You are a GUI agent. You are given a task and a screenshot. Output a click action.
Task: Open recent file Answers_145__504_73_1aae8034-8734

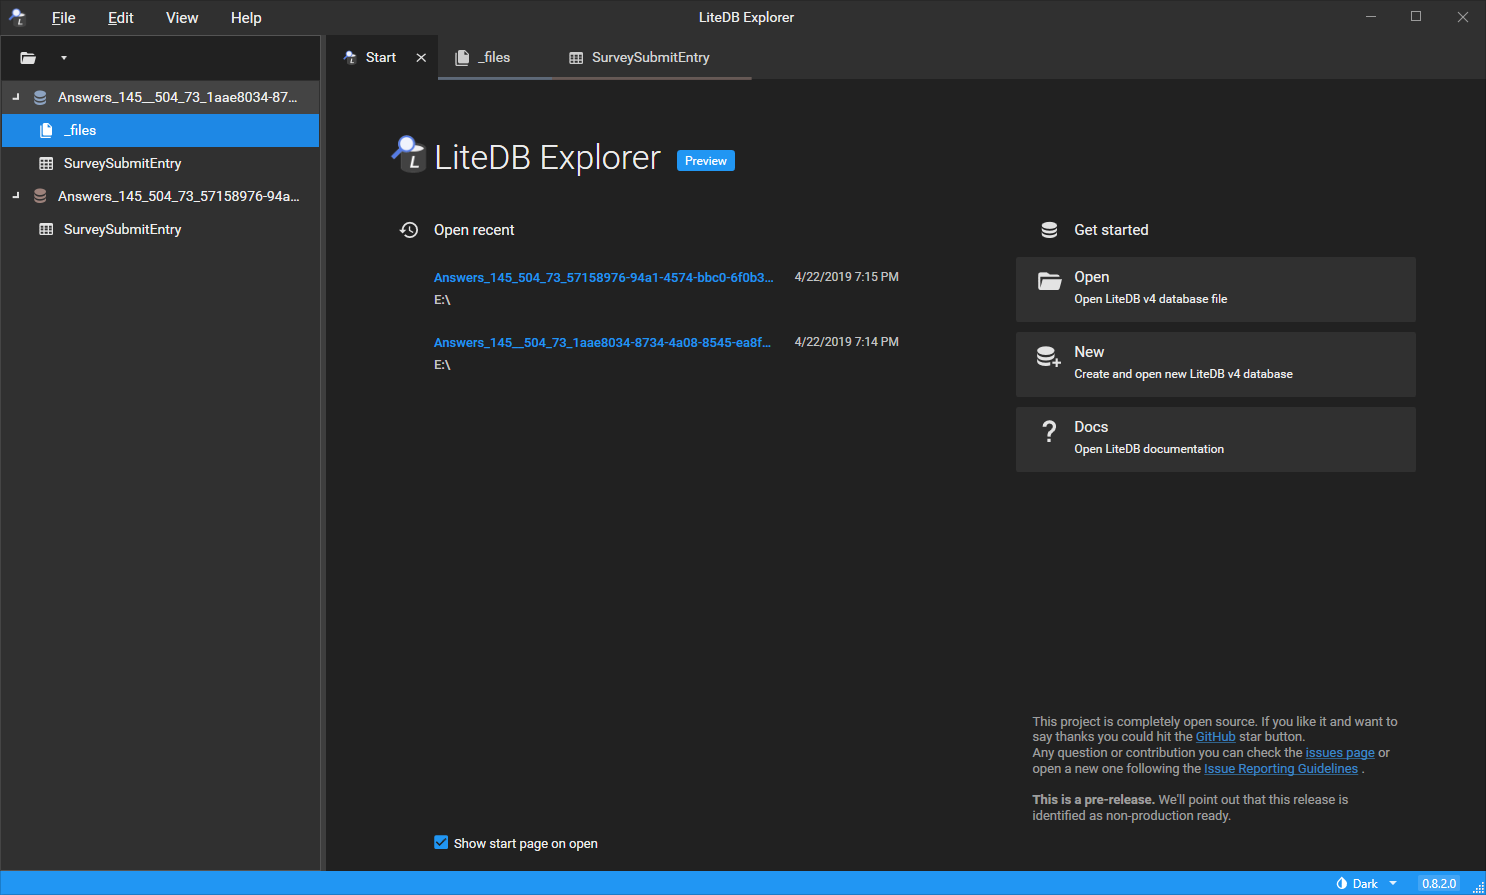tap(602, 343)
